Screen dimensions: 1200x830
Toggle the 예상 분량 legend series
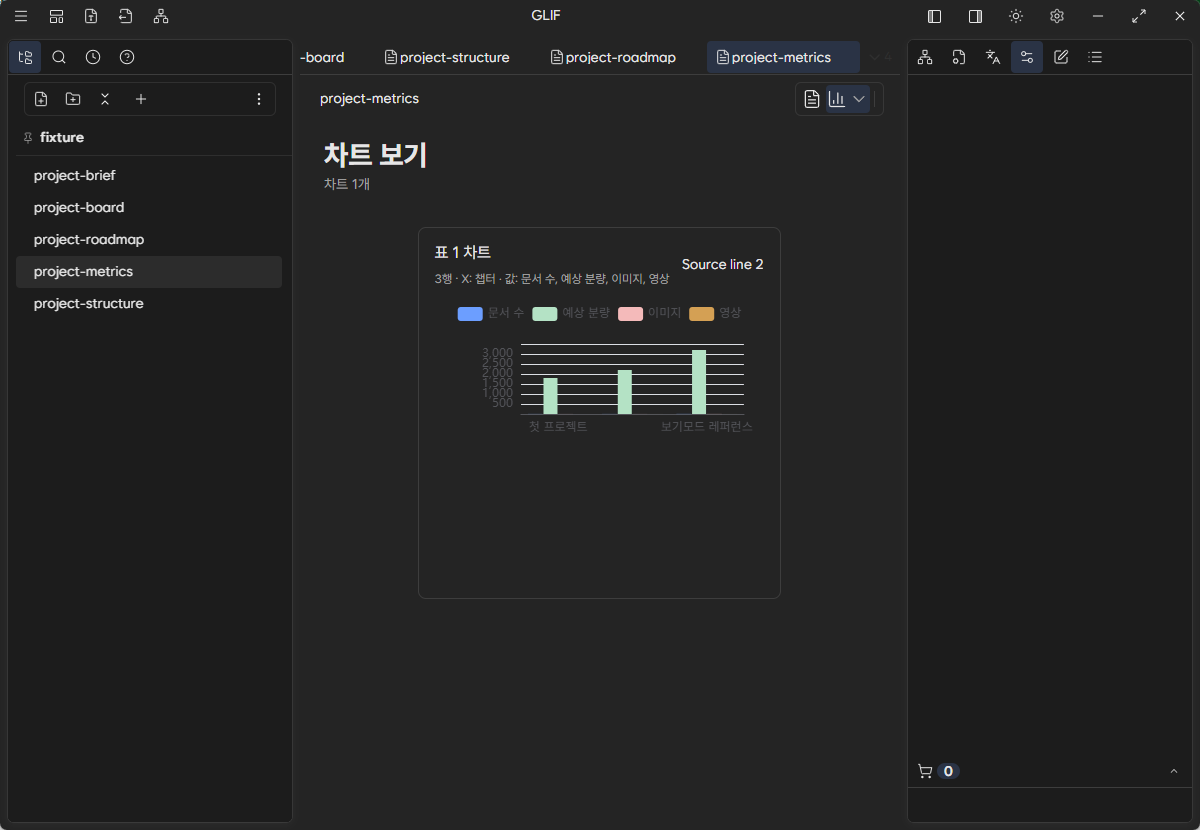571,313
